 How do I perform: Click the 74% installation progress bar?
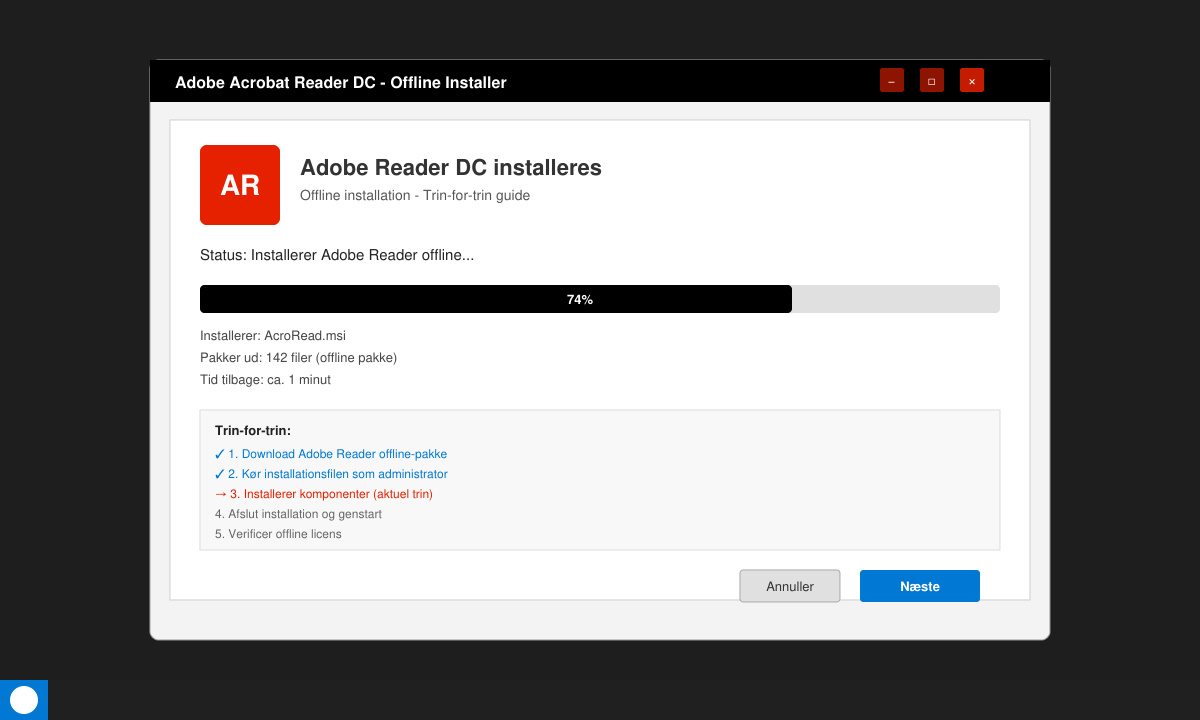pos(600,299)
